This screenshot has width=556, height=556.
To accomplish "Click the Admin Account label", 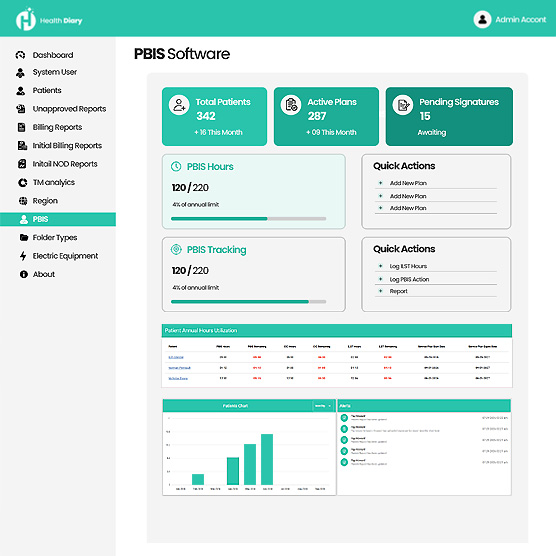I will point(521,20).
